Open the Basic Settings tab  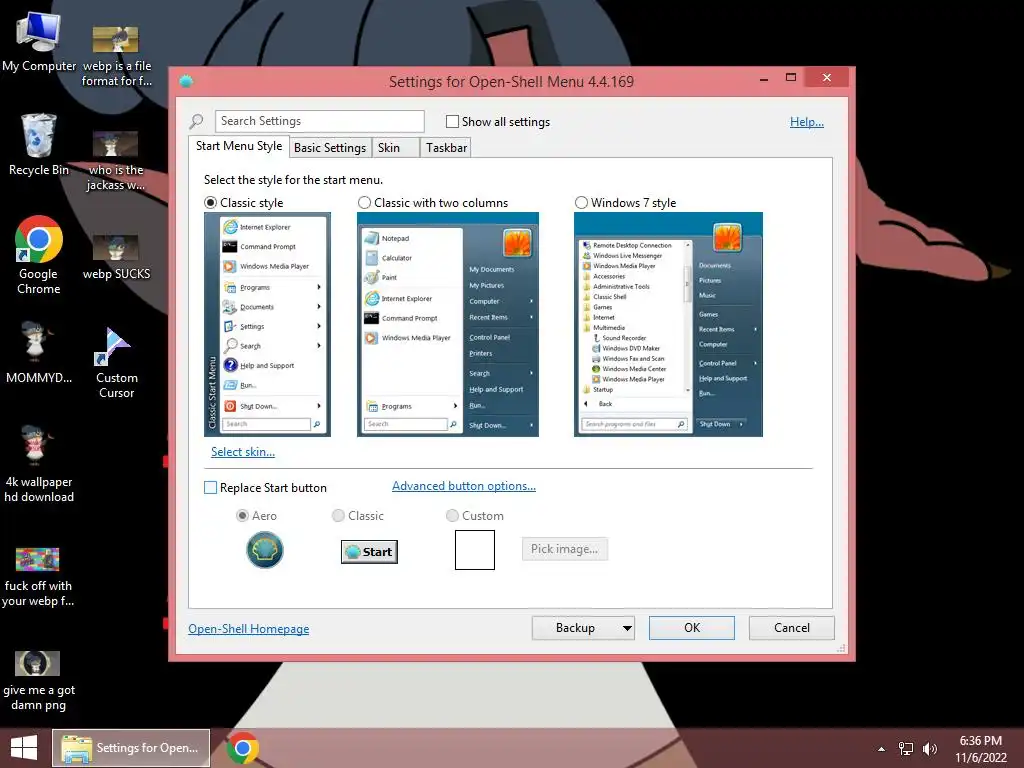point(330,148)
